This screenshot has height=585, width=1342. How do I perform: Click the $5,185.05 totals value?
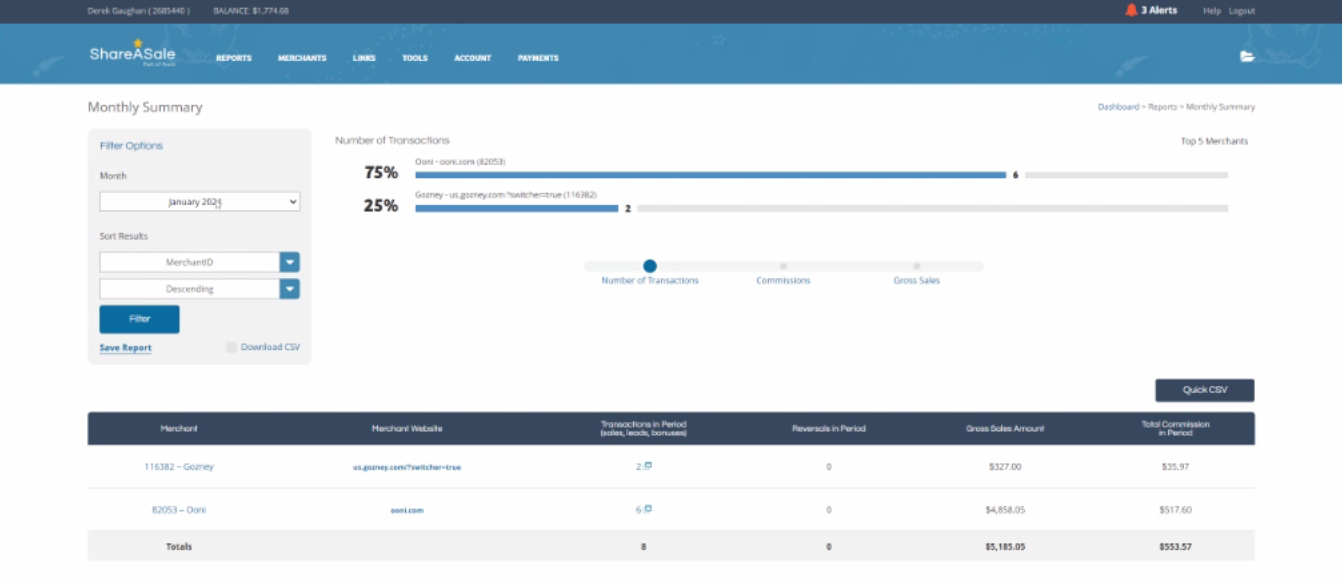pos(1003,547)
